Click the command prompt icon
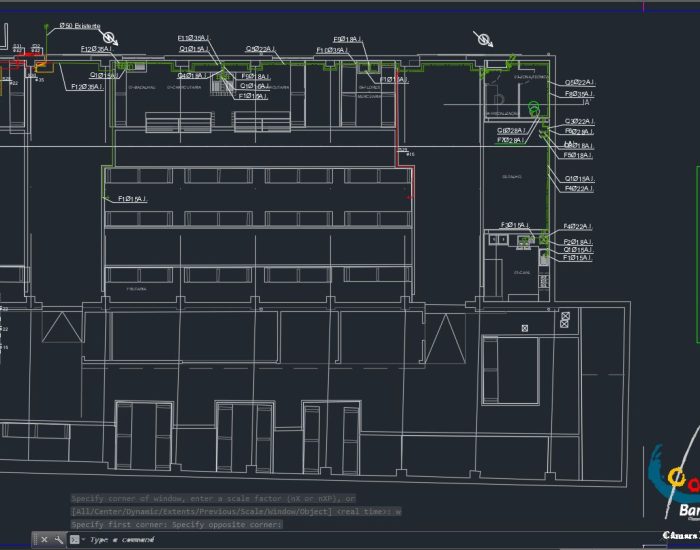700x550 pixels. pos(74,540)
